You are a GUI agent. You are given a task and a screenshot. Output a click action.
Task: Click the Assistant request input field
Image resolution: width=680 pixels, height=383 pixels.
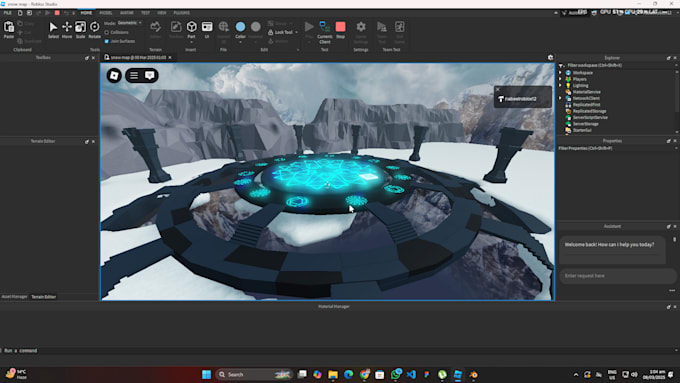618,276
